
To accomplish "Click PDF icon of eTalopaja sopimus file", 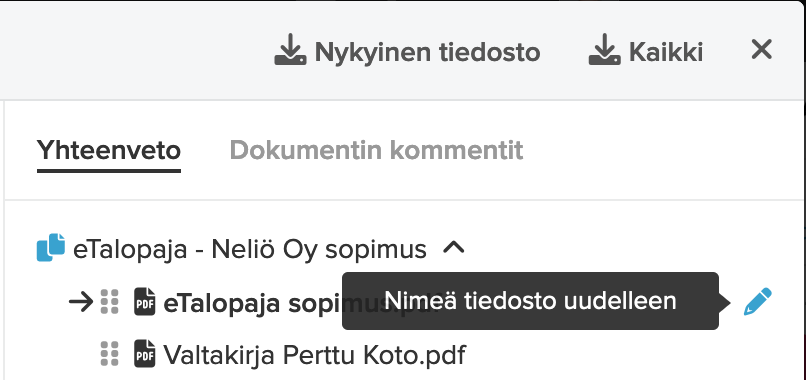I will [144, 302].
